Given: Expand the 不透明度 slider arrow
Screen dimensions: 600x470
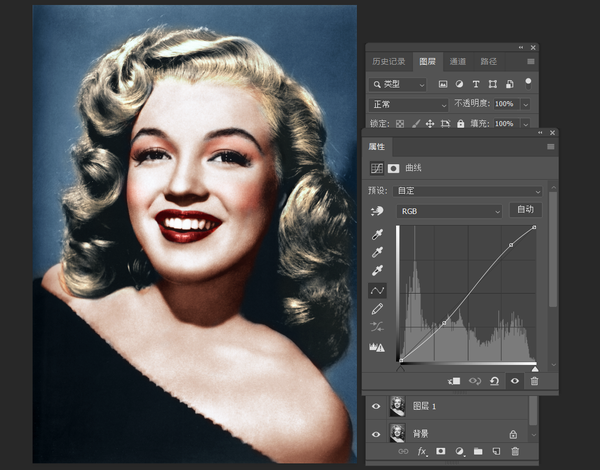Looking at the screenshot, I should [525, 104].
